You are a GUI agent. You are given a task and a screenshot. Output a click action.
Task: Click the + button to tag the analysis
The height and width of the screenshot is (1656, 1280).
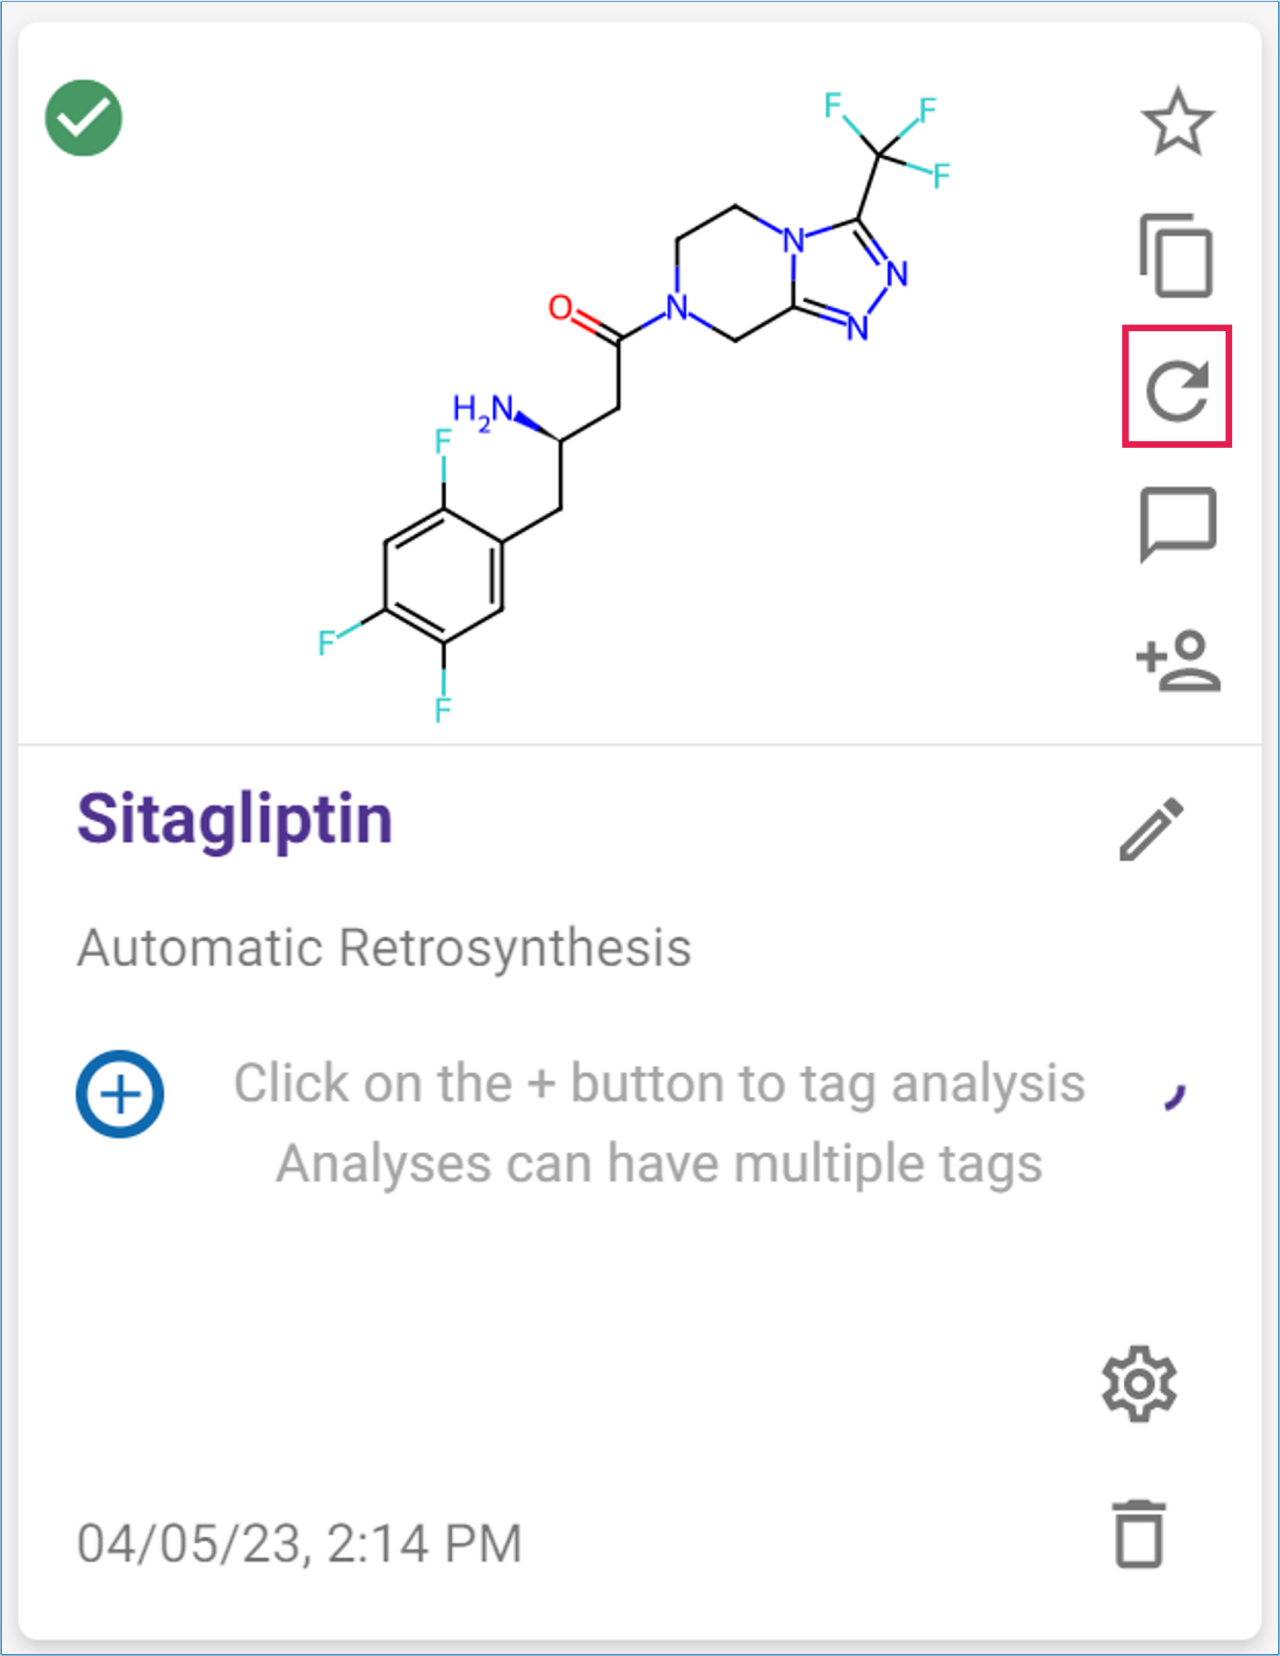pos(118,1092)
